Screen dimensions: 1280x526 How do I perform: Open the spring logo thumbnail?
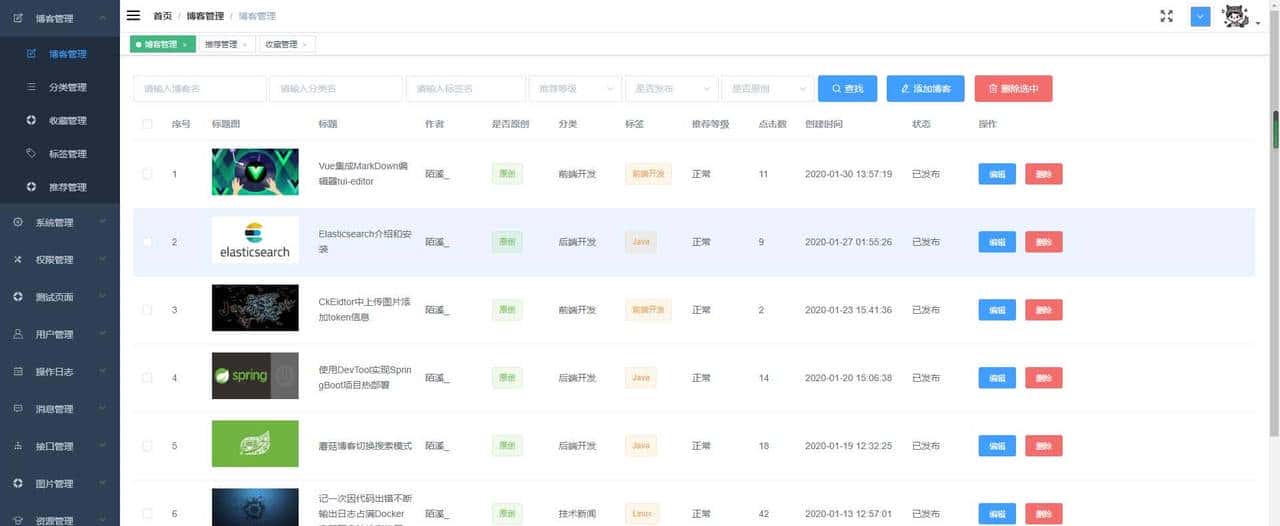click(x=255, y=376)
